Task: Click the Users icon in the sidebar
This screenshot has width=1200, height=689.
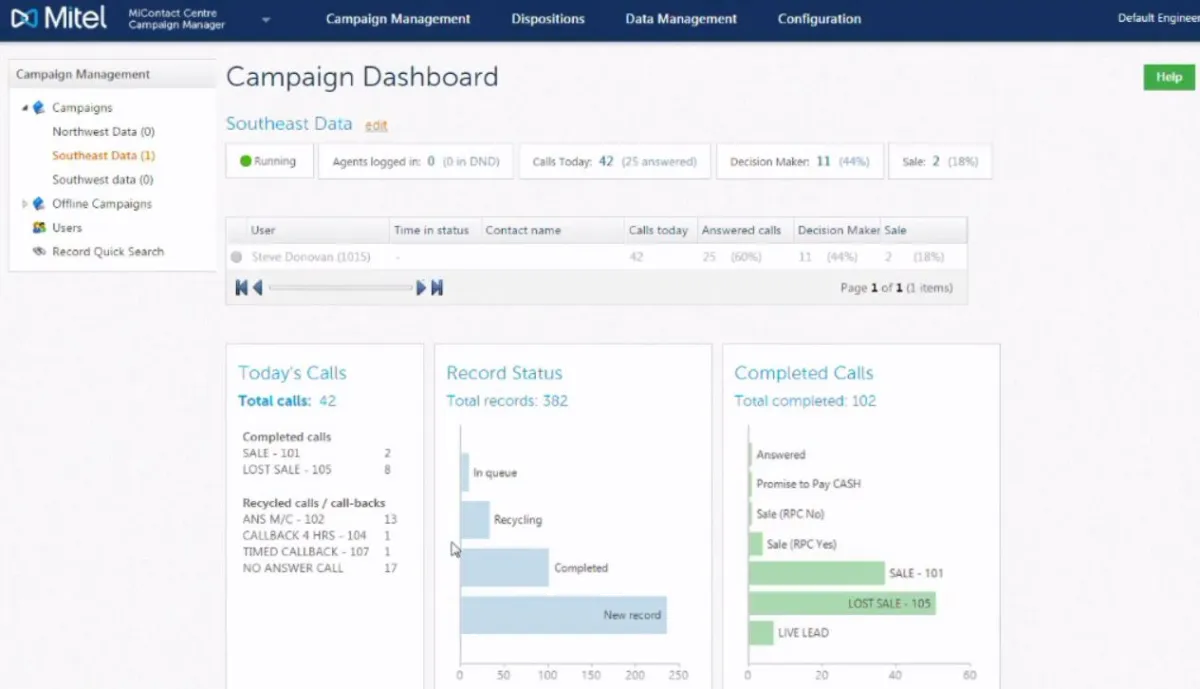Action: point(37,227)
